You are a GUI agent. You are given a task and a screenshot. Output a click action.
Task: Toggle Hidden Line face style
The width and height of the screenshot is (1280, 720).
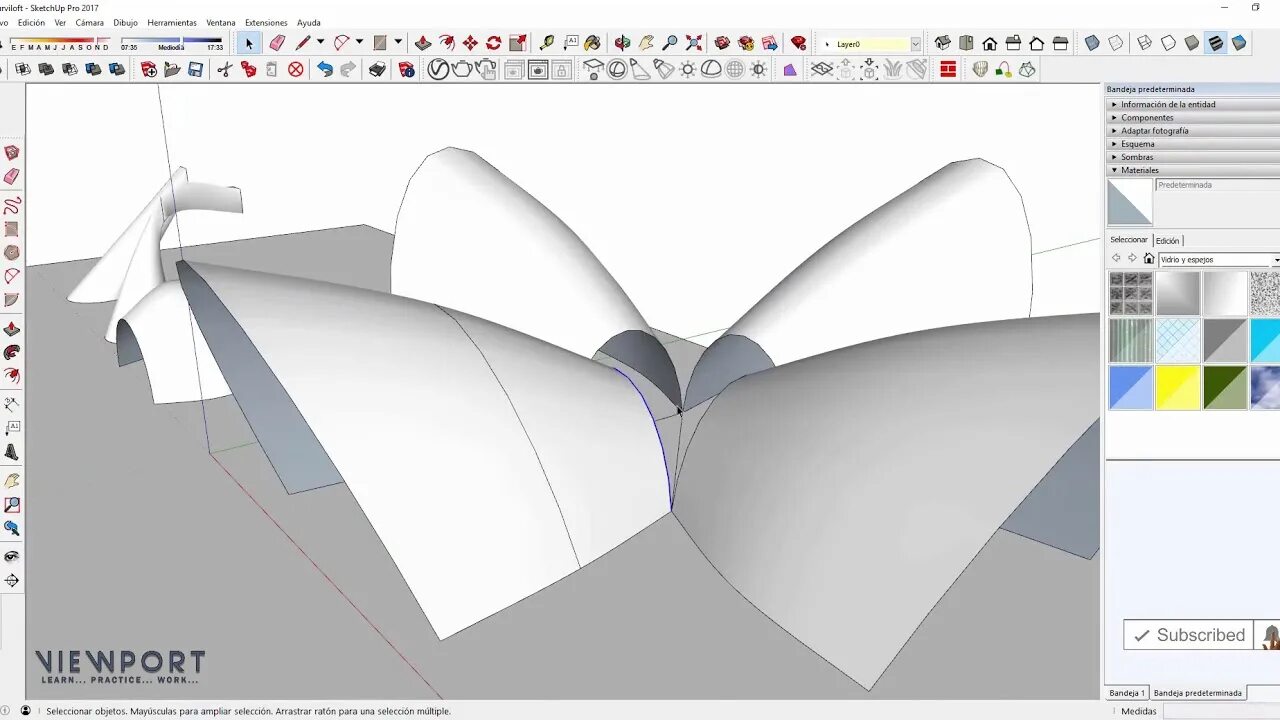click(1168, 43)
